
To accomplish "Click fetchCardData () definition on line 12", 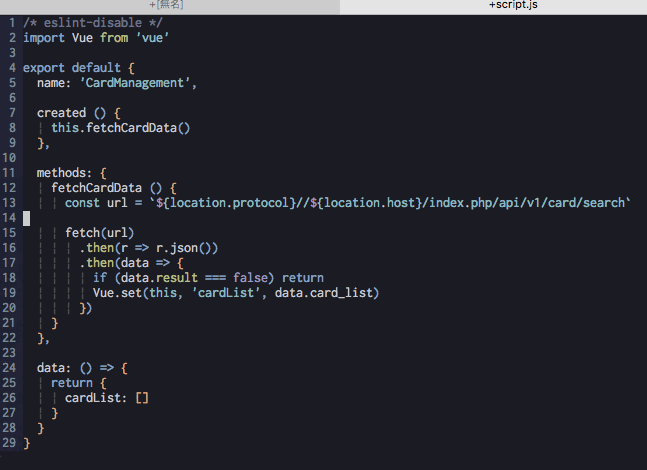I will pyautogui.click(x=106, y=188).
